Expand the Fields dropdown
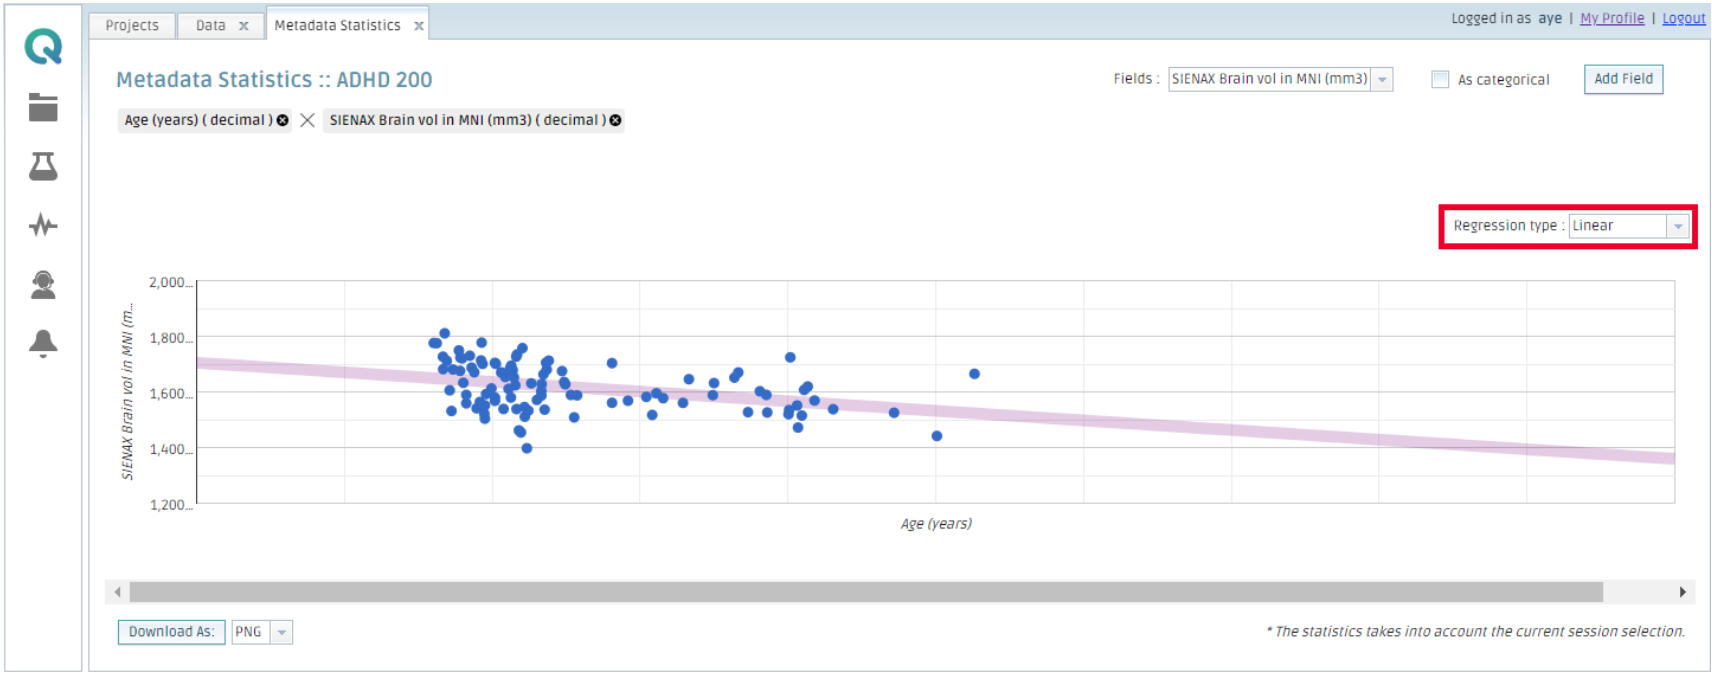The height and width of the screenshot is (673, 1712). (1382, 79)
